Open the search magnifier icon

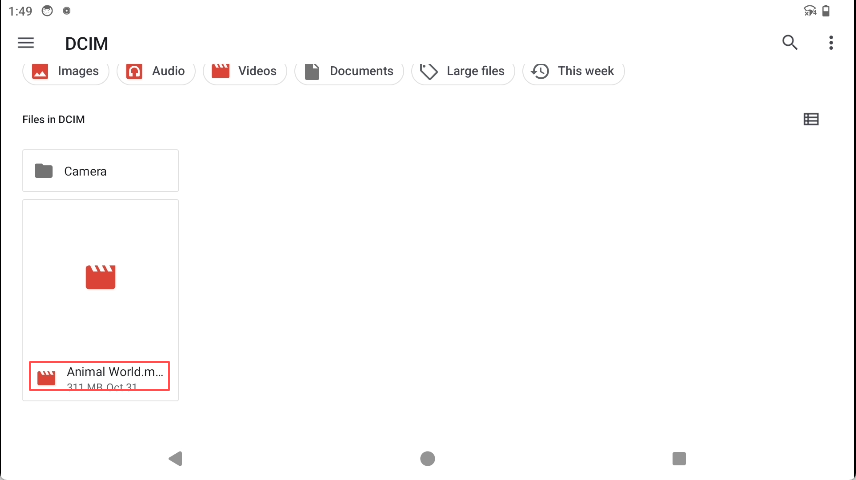click(x=789, y=43)
